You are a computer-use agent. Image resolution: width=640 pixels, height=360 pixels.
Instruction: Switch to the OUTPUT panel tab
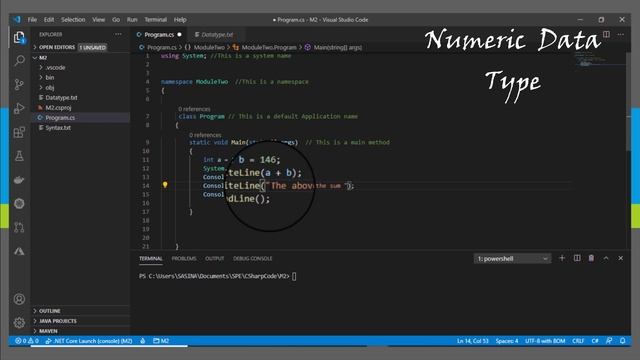coord(215,258)
